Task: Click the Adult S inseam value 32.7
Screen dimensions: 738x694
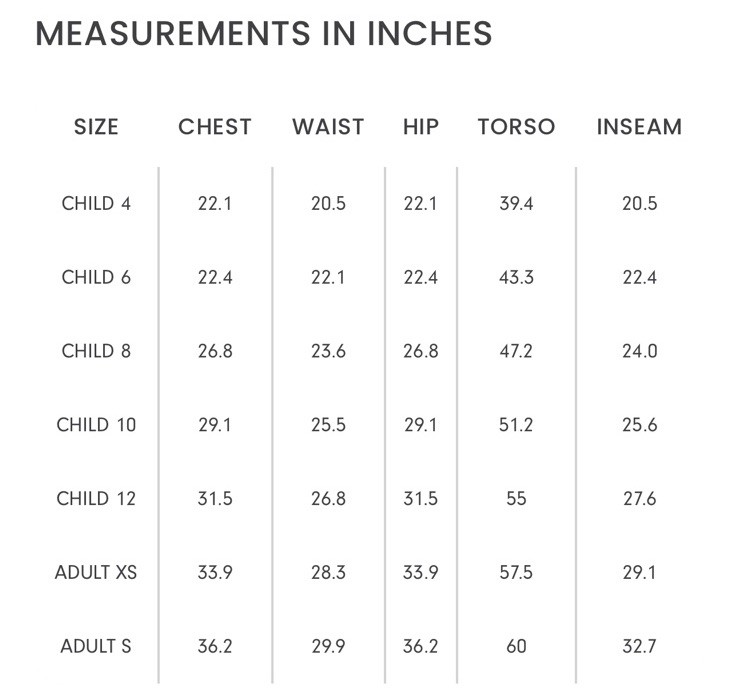Action: coord(639,646)
